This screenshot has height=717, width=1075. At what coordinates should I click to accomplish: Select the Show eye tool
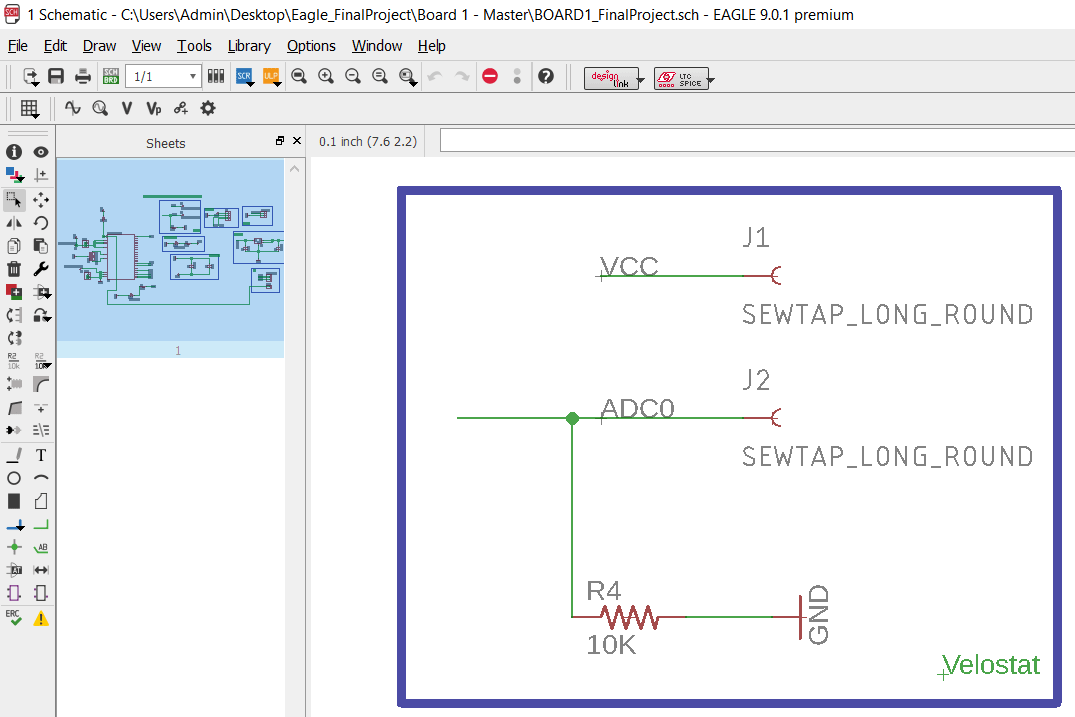(41, 151)
